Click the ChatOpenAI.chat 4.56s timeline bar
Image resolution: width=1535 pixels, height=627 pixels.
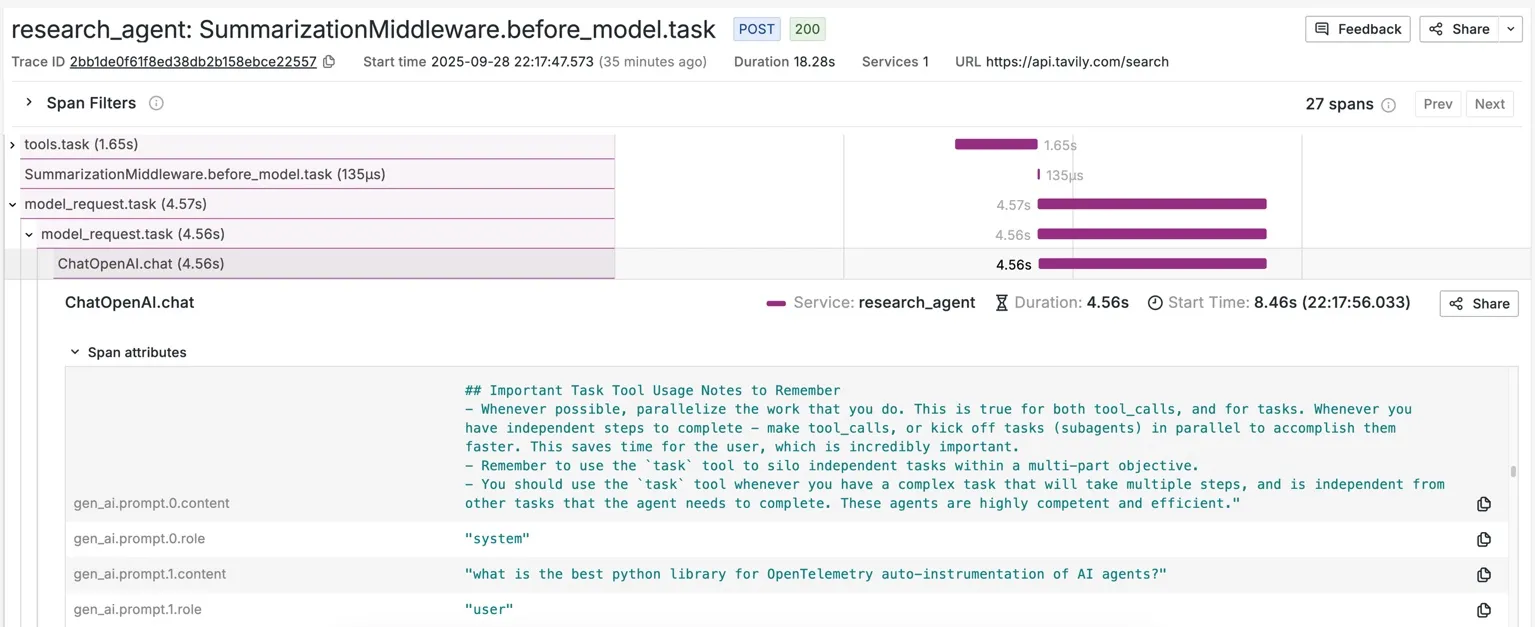pyautogui.click(x=1152, y=264)
